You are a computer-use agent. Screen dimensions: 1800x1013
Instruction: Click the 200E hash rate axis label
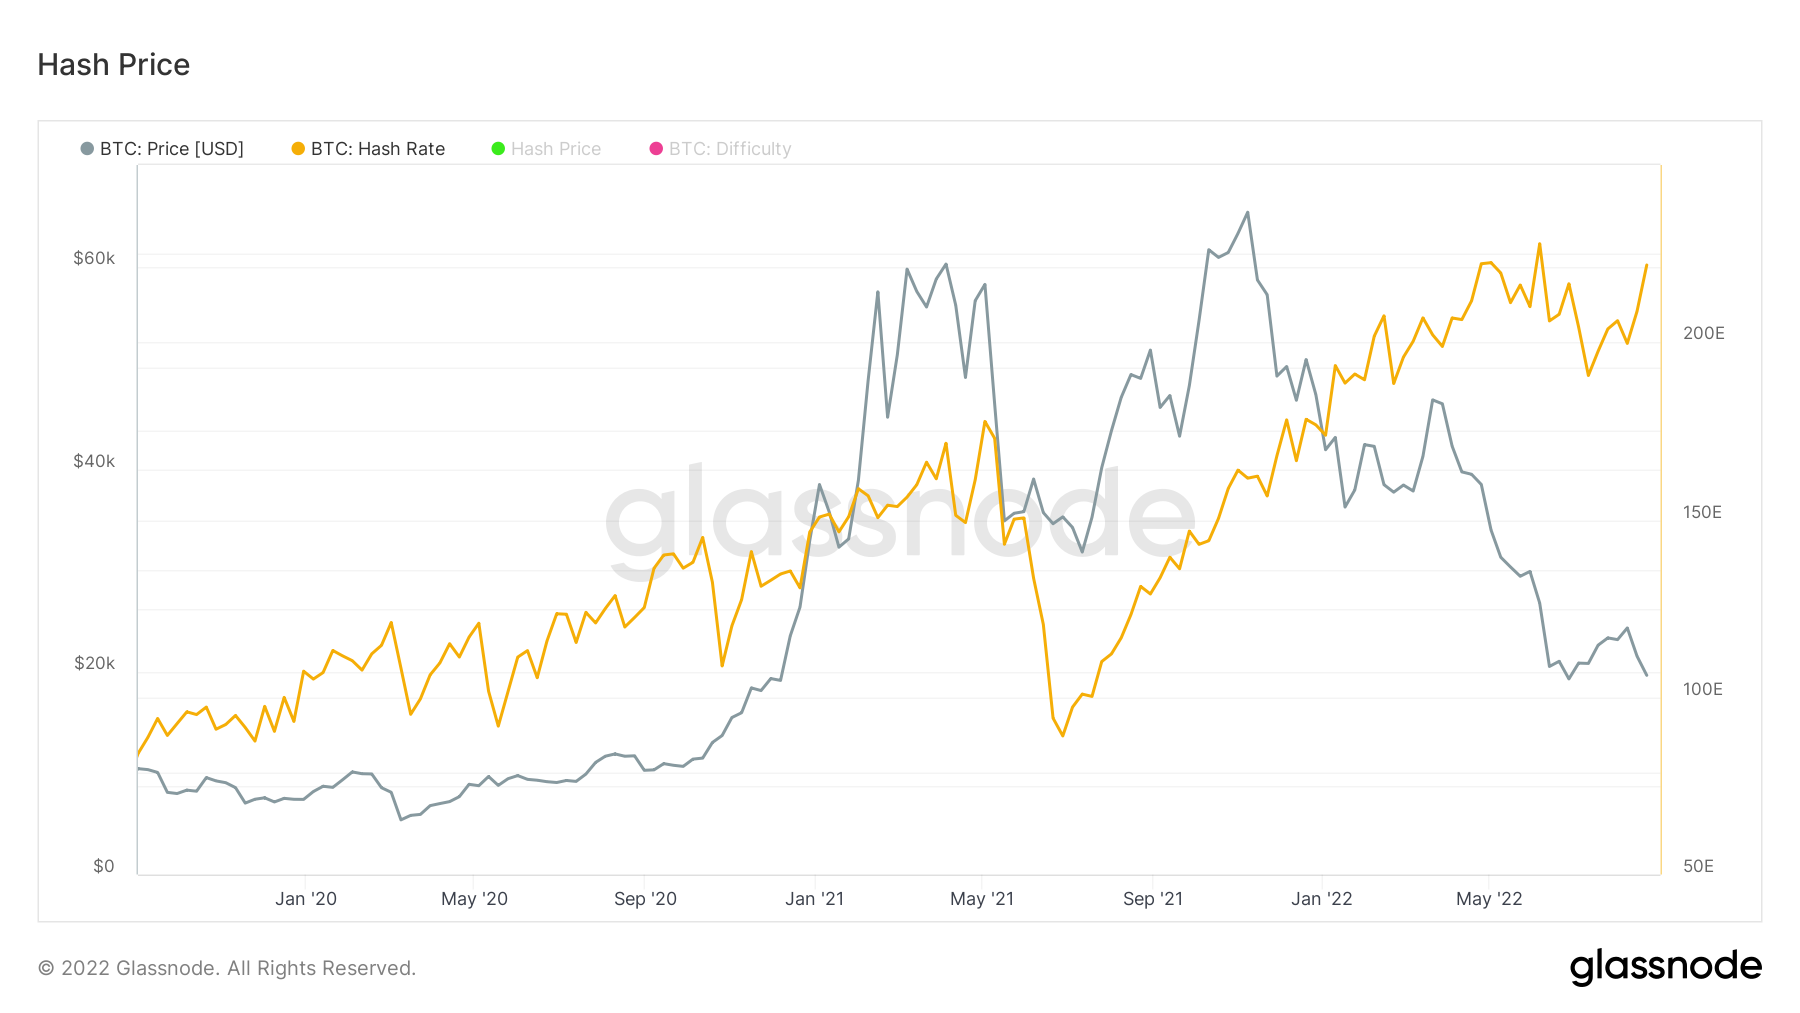(1703, 333)
